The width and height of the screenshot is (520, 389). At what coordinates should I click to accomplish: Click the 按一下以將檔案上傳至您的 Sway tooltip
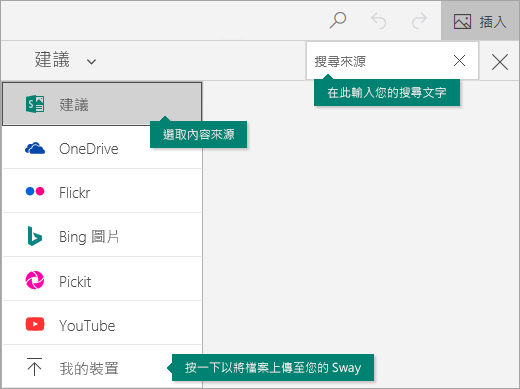273,368
